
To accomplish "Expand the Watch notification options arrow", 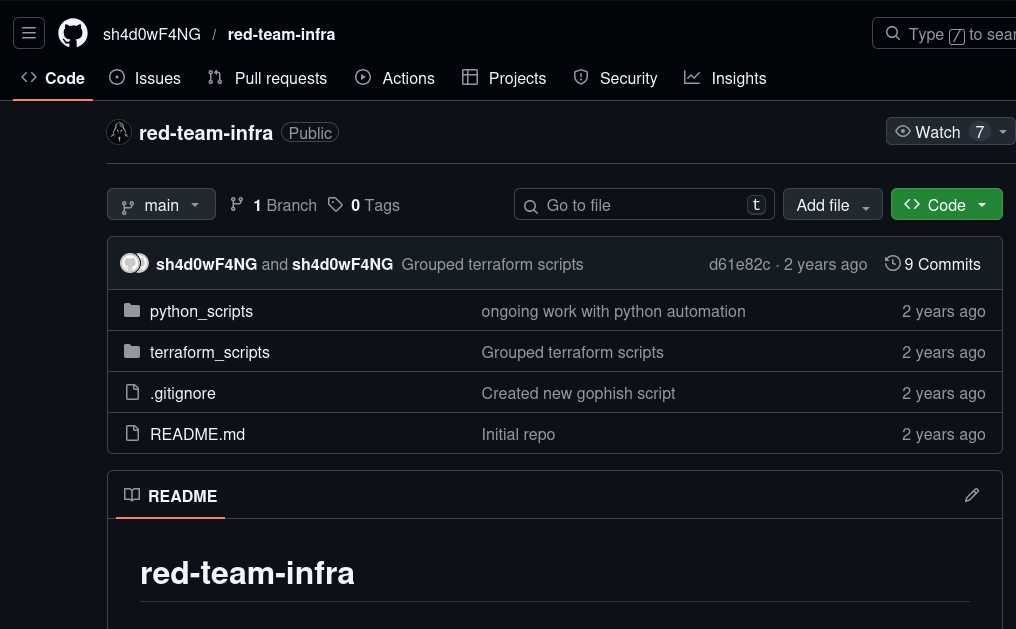I will (1003, 132).
